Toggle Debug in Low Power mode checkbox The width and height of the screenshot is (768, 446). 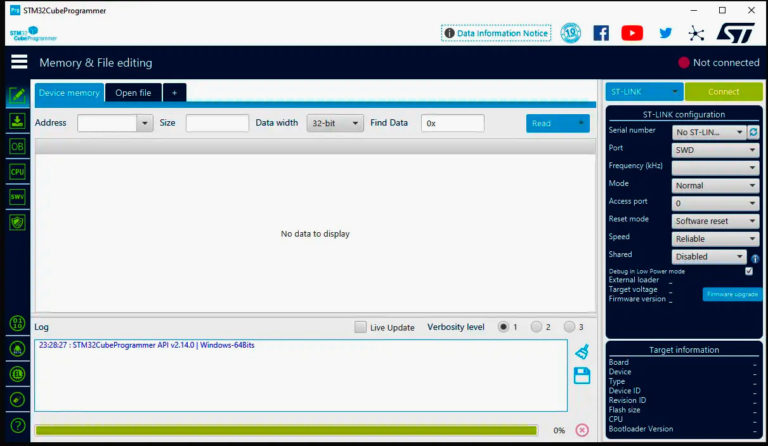(749, 271)
